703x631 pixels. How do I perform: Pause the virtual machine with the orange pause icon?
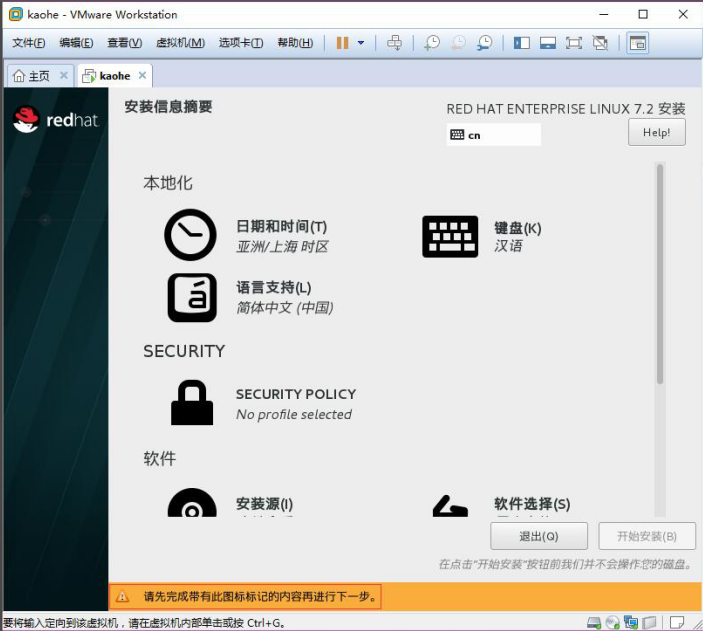[343, 43]
